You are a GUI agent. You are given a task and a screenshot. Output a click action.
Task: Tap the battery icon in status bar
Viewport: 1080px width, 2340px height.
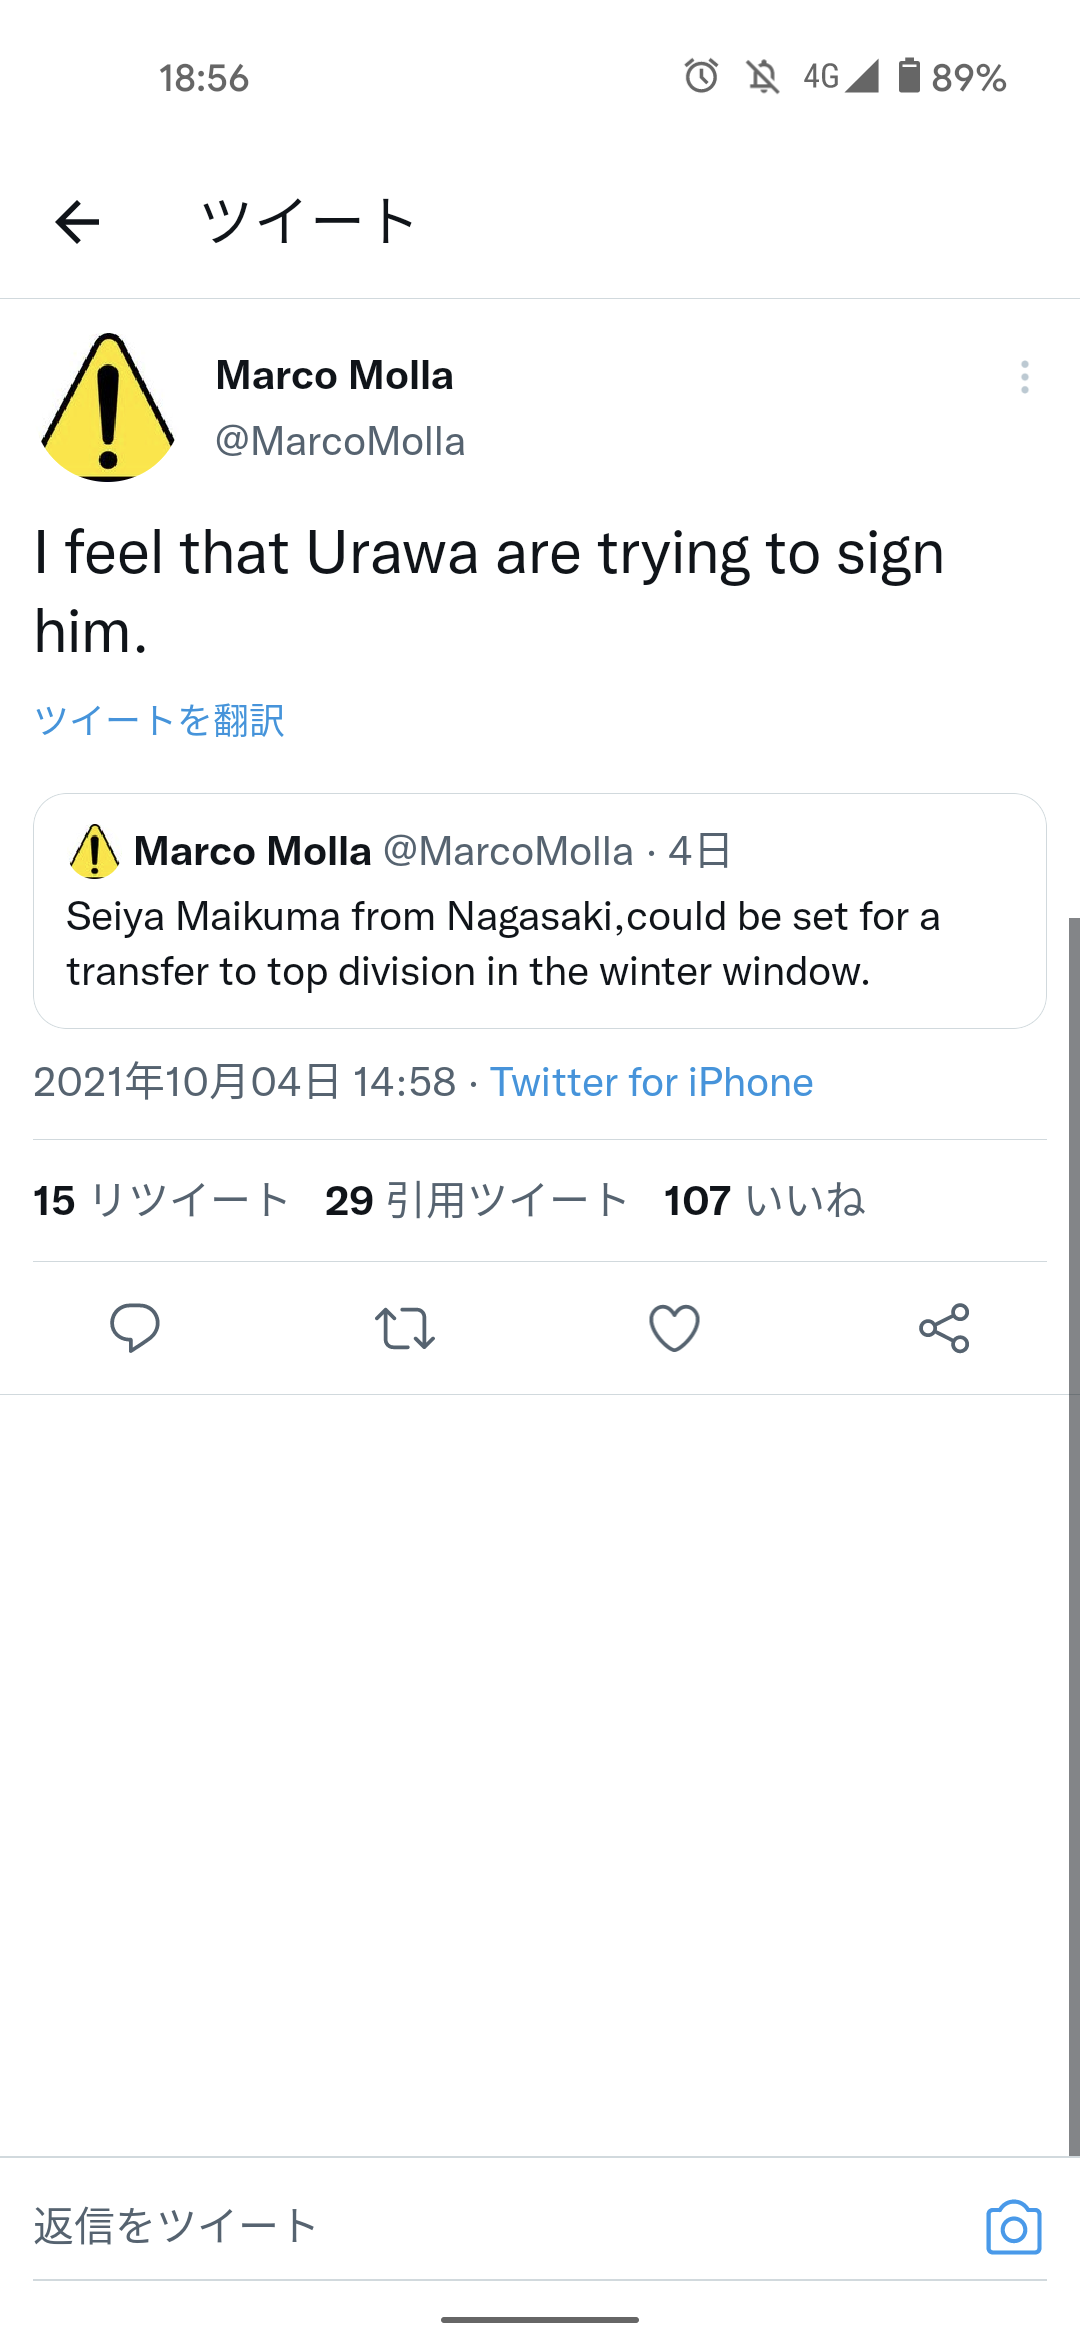(908, 76)
